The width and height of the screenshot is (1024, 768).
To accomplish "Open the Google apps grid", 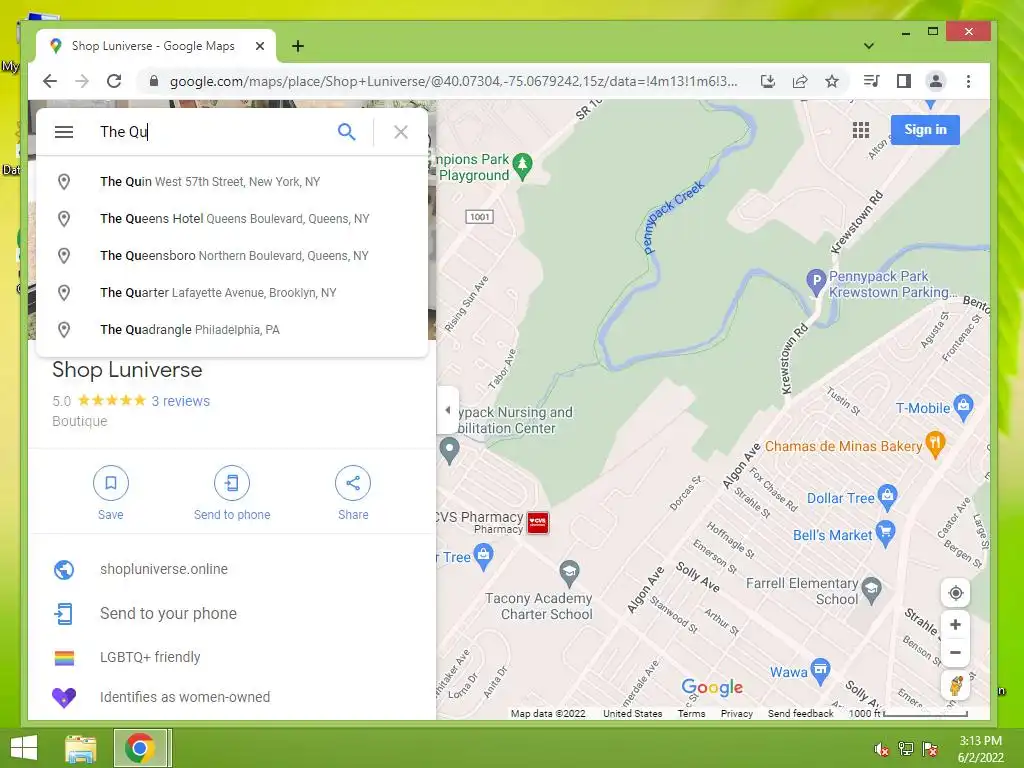I will point(861,130).
